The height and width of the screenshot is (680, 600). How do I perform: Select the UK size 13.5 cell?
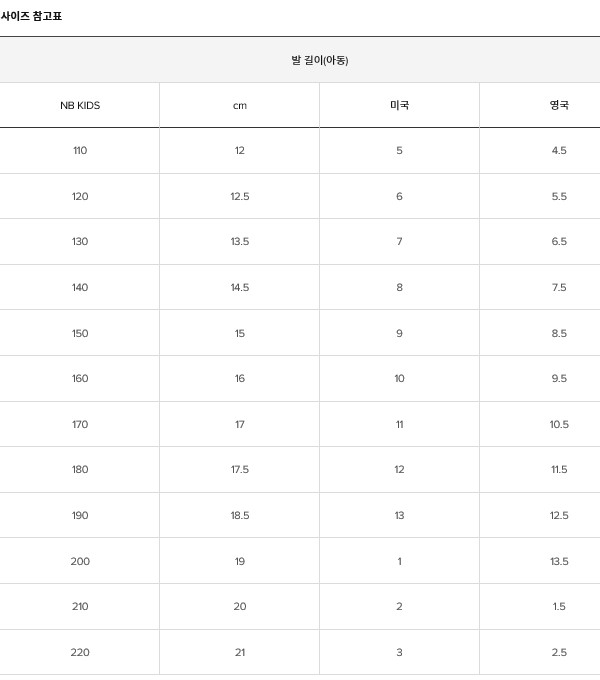[540, 561]
